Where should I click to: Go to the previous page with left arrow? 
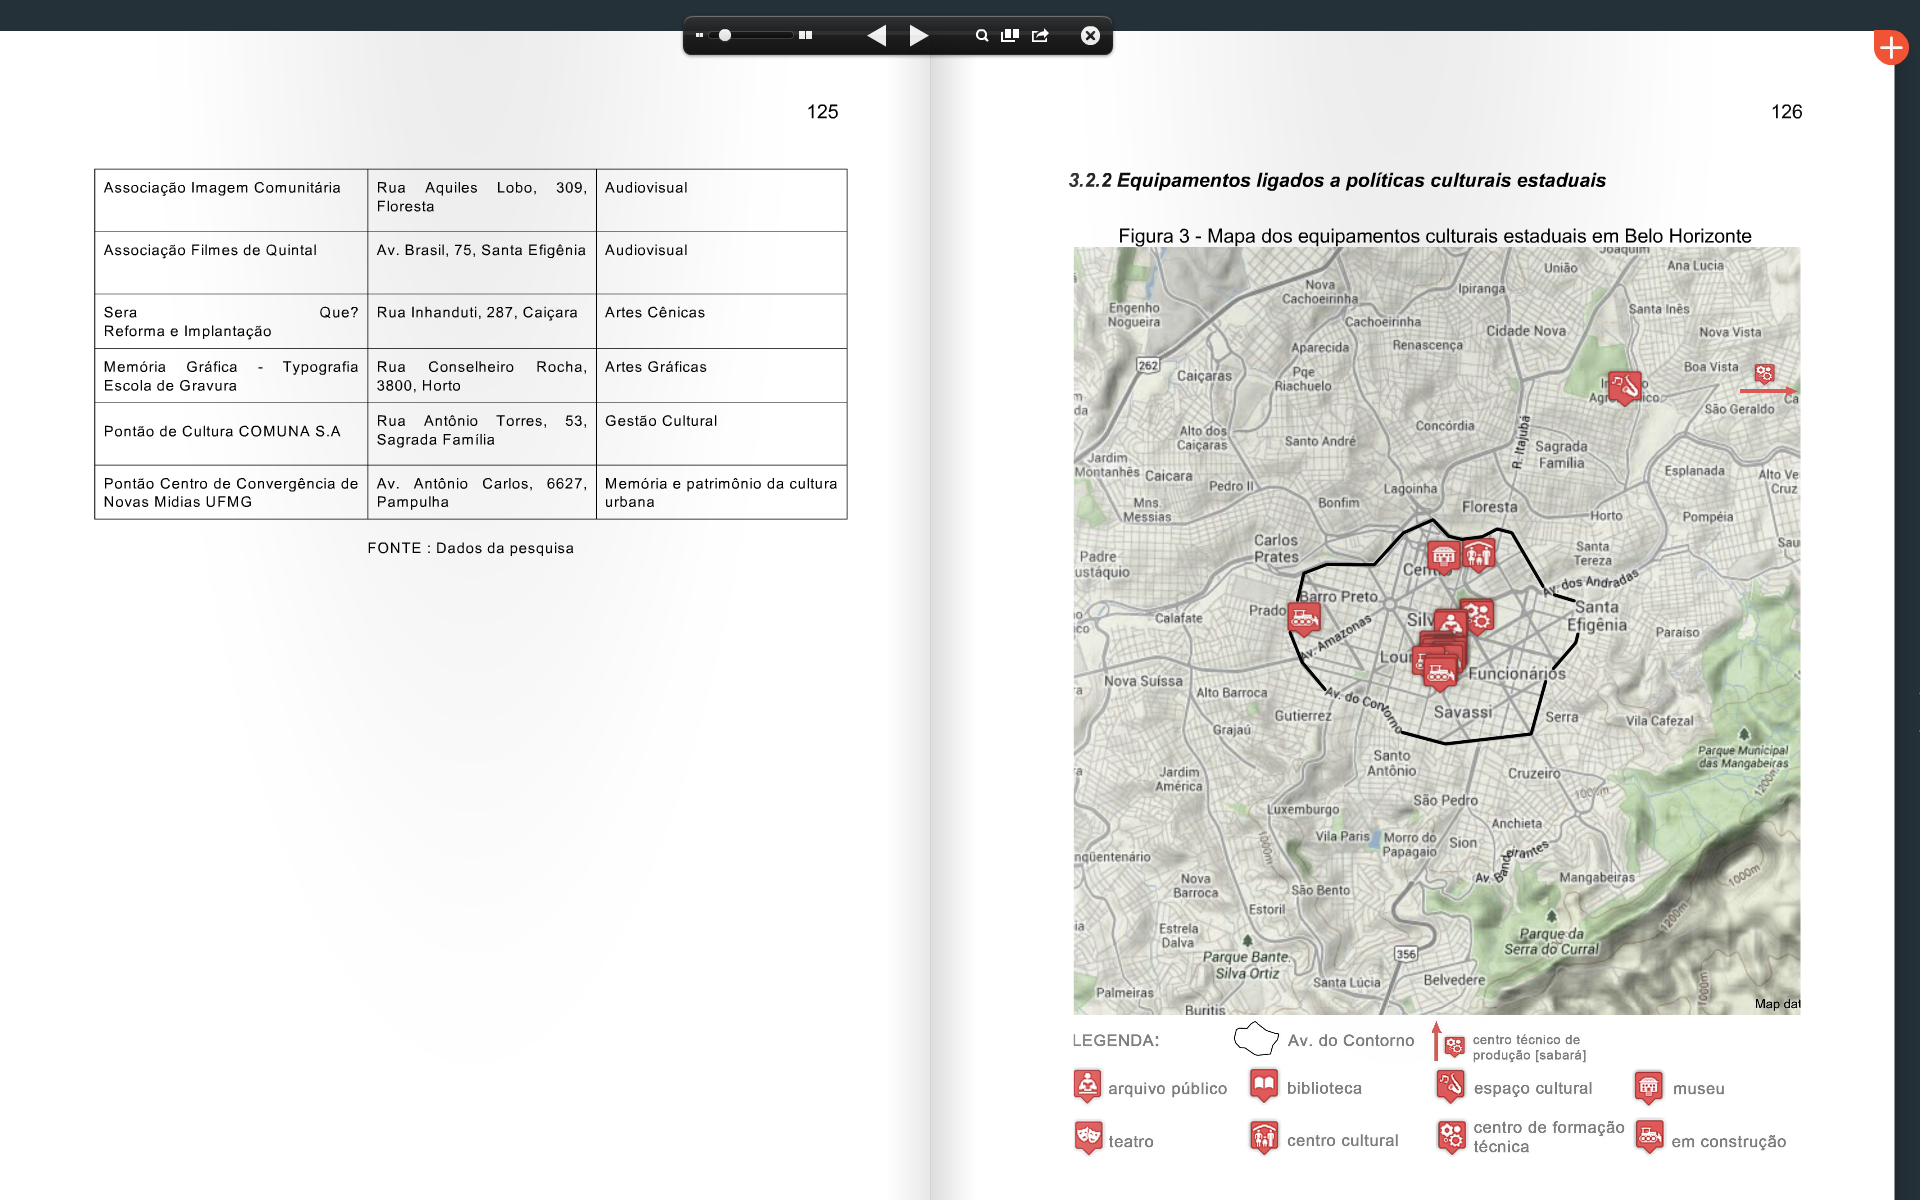click(x=877, y=36)
